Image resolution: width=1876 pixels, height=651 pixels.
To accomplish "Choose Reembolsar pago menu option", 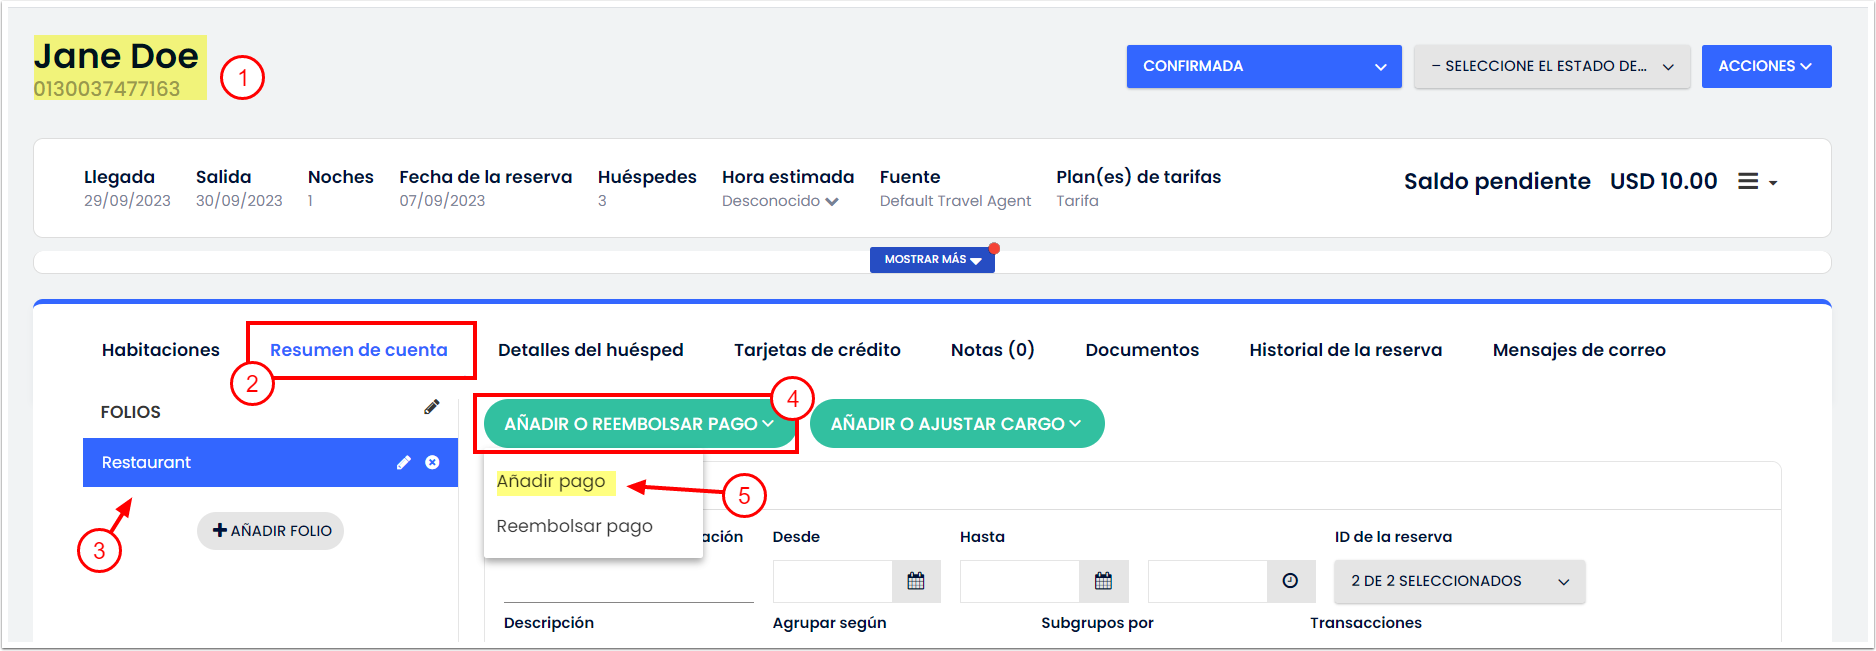I will [x=574, y=526].
